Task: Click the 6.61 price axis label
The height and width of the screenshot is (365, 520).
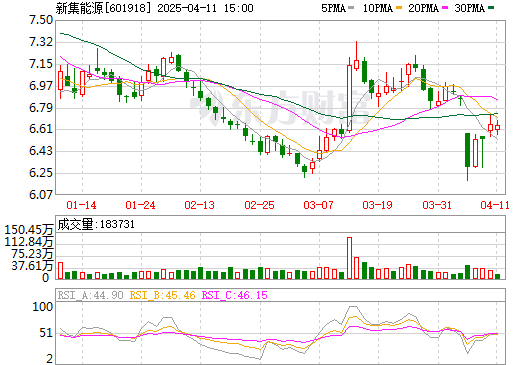Action: click(41, 129)
